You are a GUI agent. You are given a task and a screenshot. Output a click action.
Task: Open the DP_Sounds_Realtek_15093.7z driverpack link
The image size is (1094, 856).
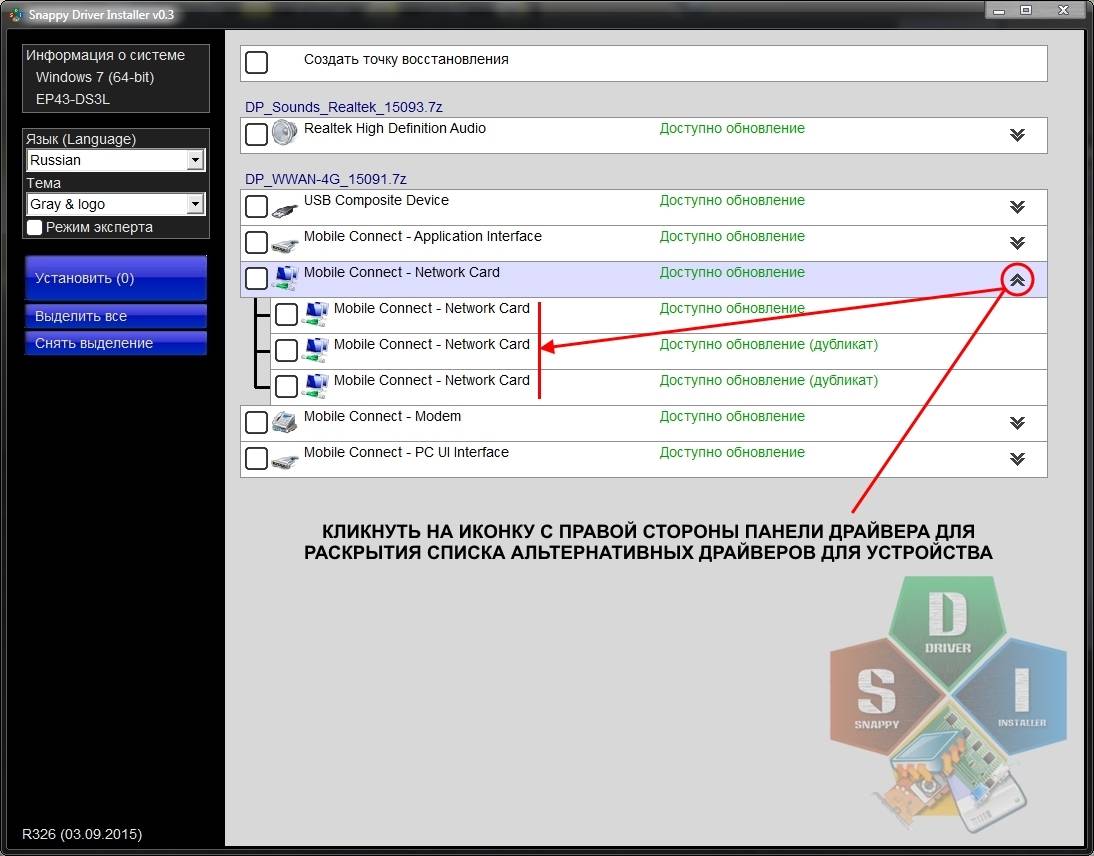(343, 107)
